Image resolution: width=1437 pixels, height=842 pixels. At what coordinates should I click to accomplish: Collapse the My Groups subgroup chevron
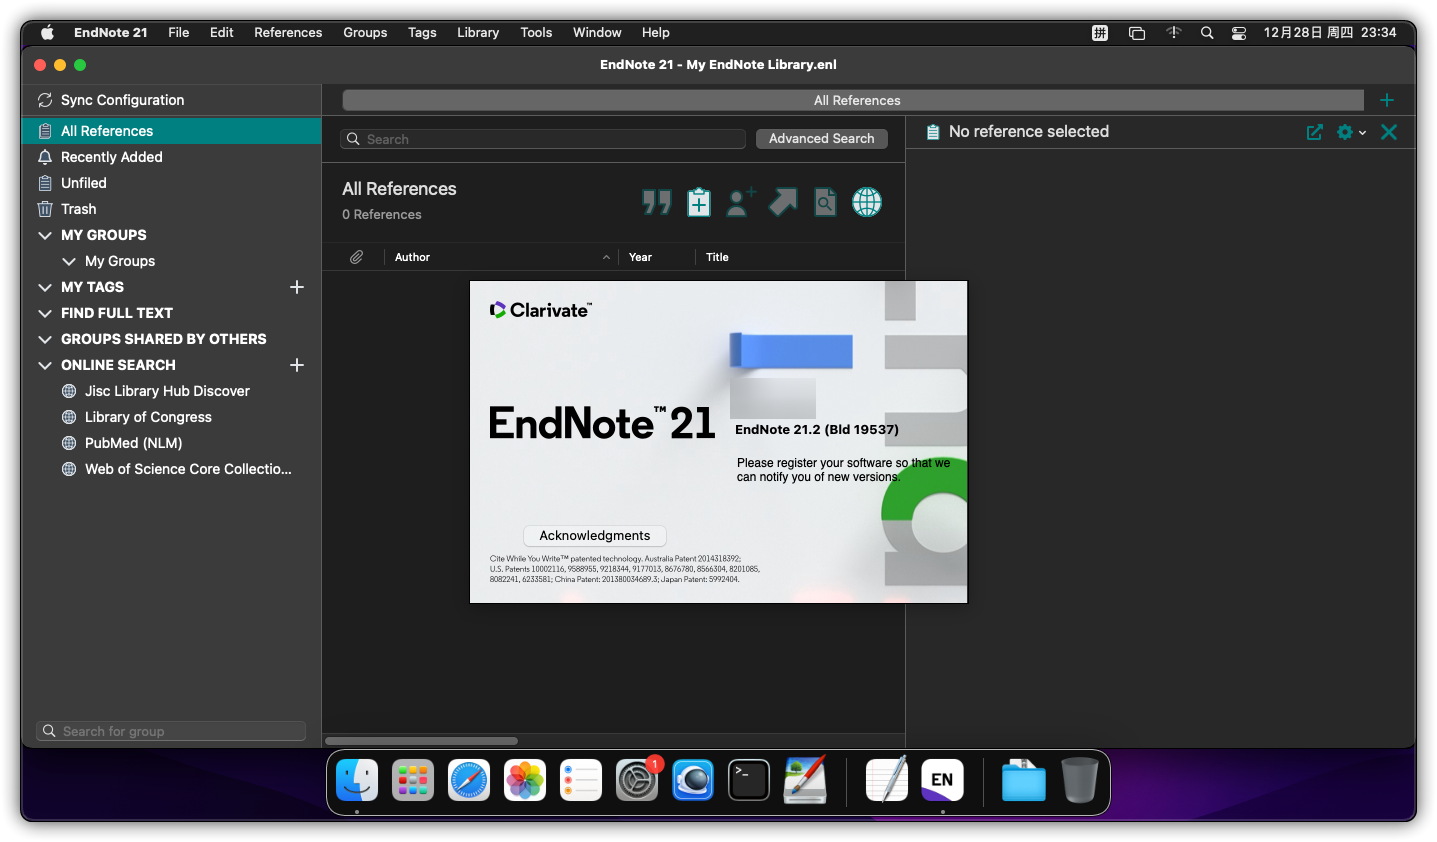coord(69,261)
